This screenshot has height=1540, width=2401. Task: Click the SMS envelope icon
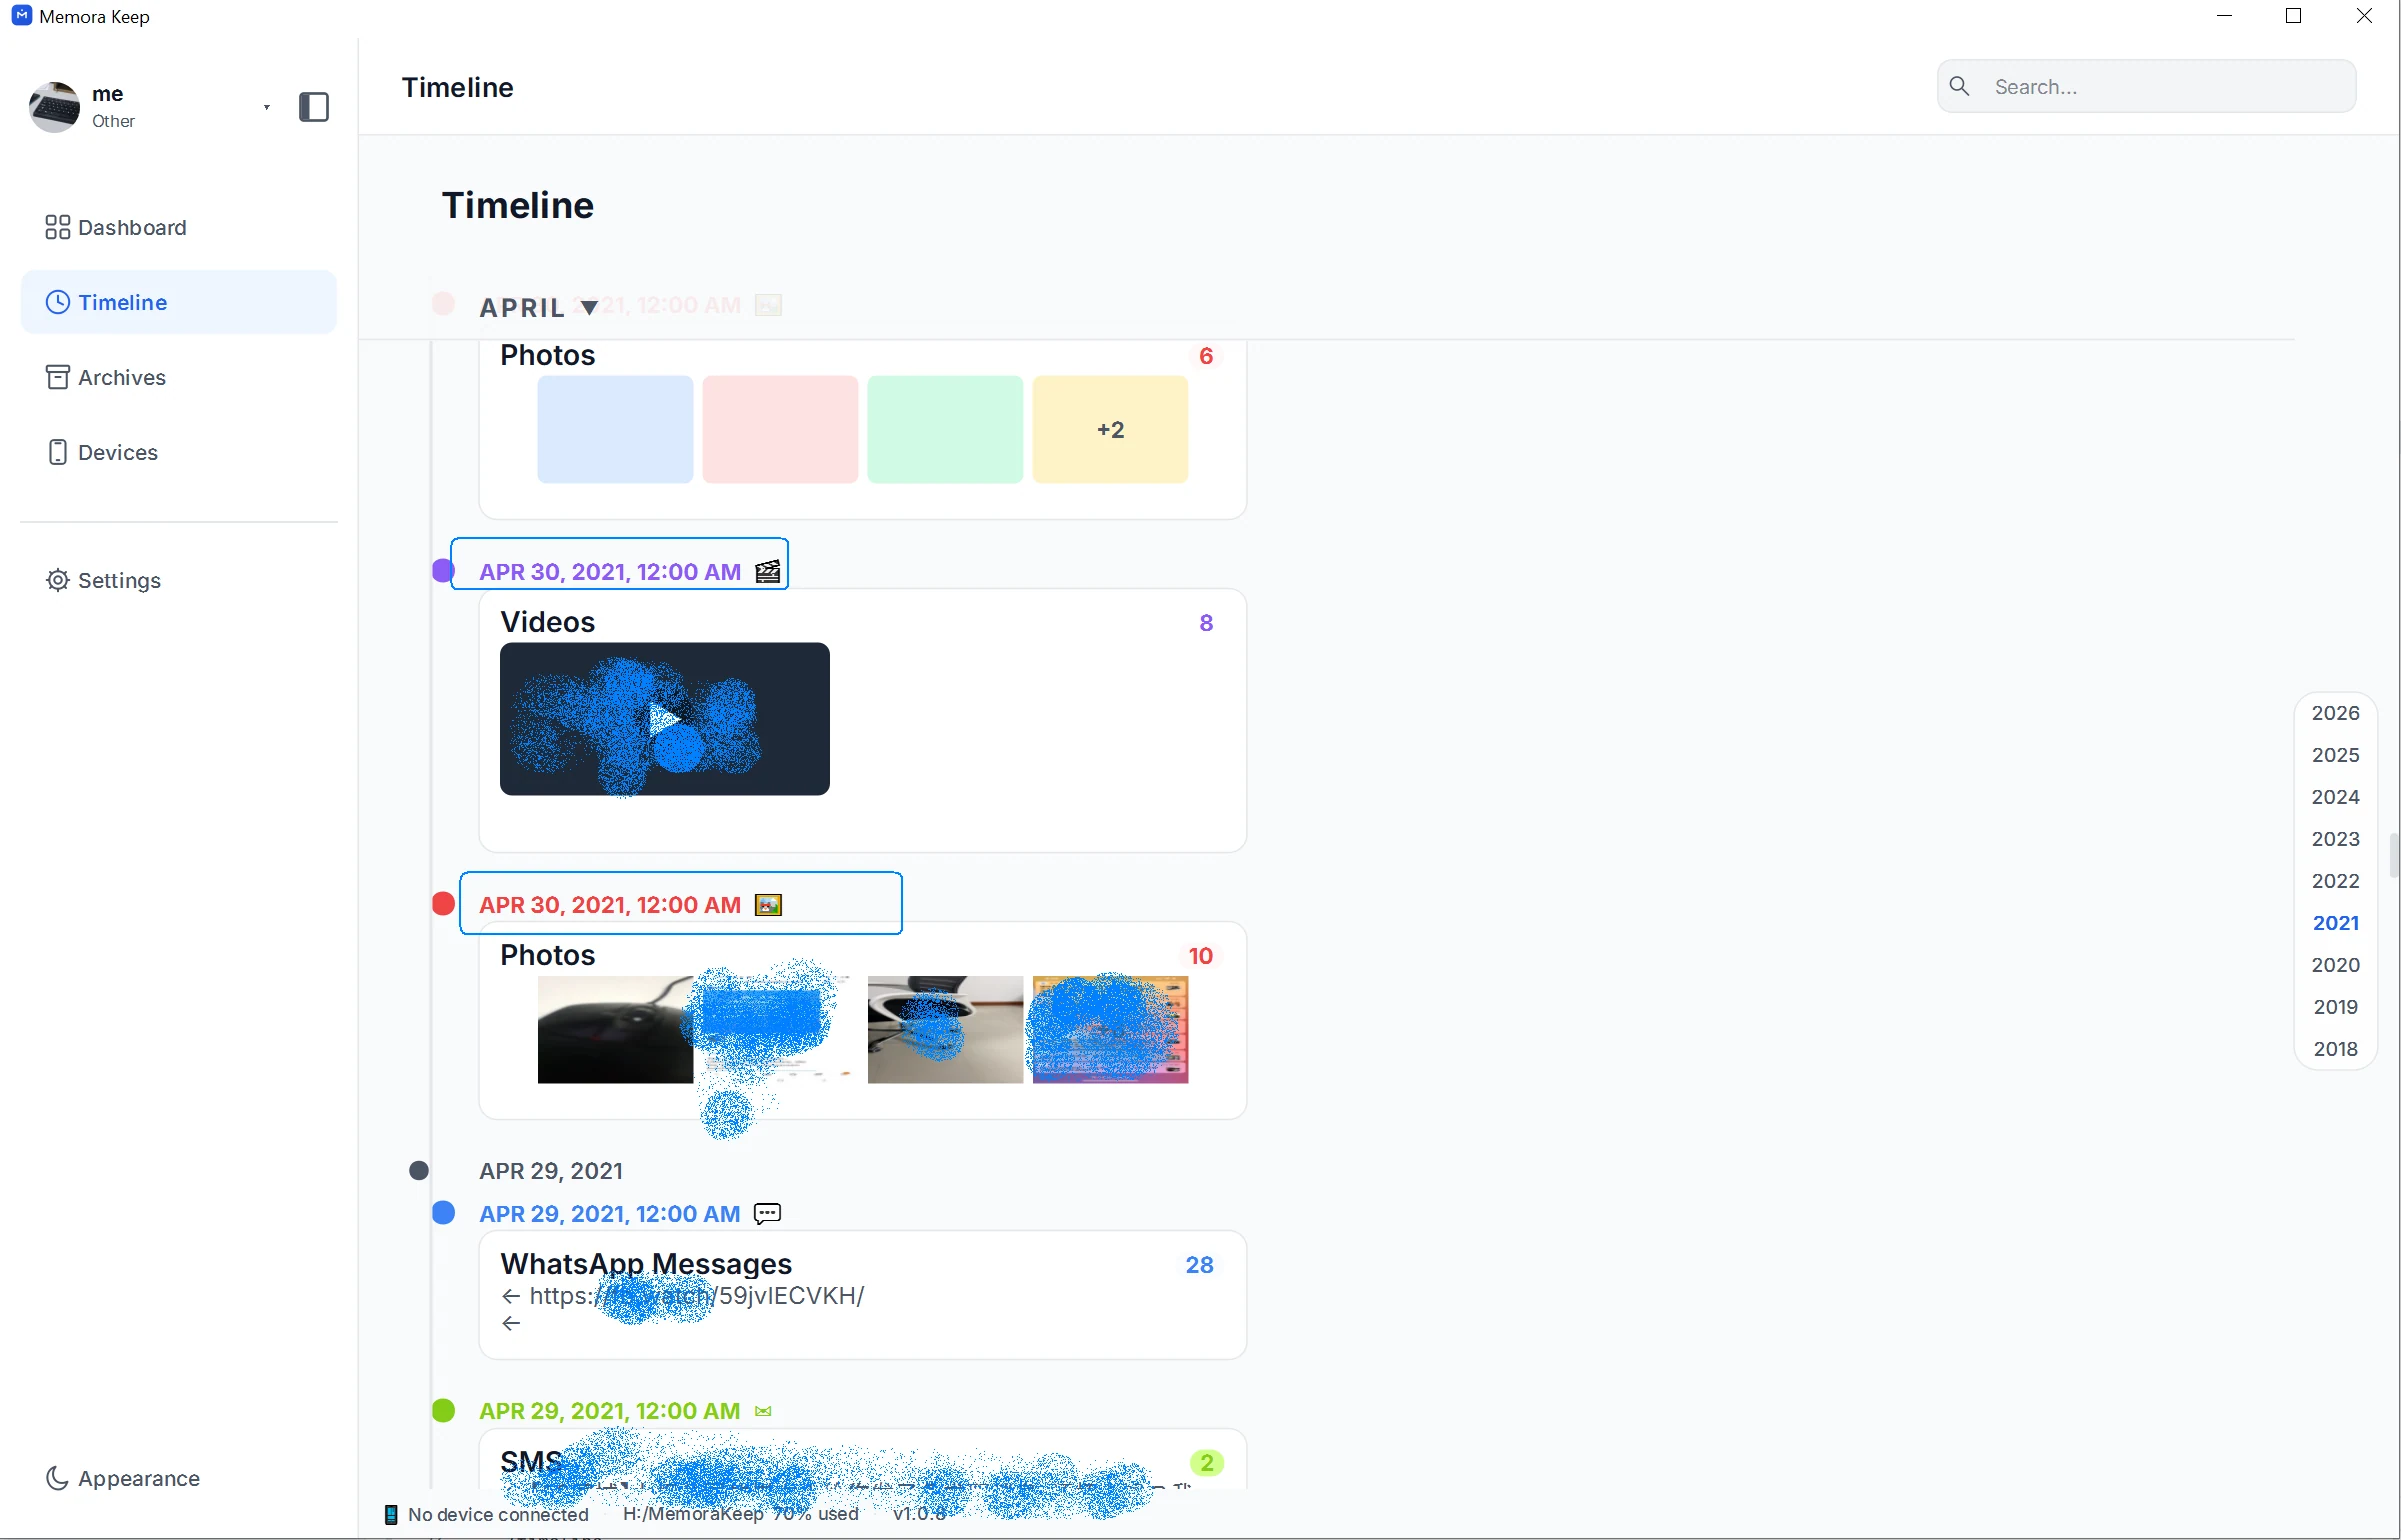point(763,1411)
